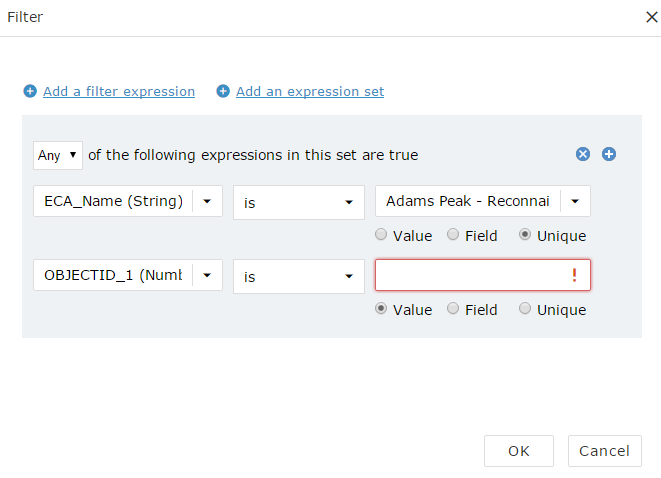Screen dimensions: 661x478
Task: Select the Unique radio for ECA_Name row
Action: click(525, 235)
